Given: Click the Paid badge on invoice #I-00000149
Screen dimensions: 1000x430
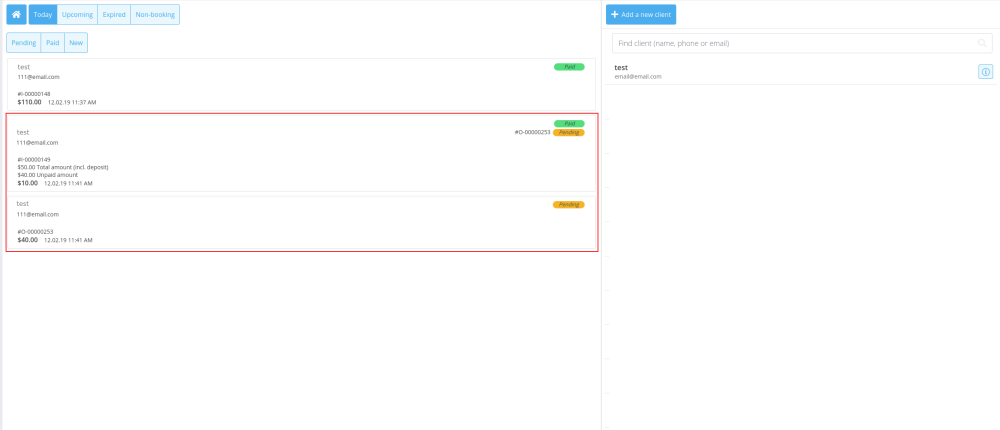Looking at the screenshot, I should pyautogui.click(x=568, y=123).
